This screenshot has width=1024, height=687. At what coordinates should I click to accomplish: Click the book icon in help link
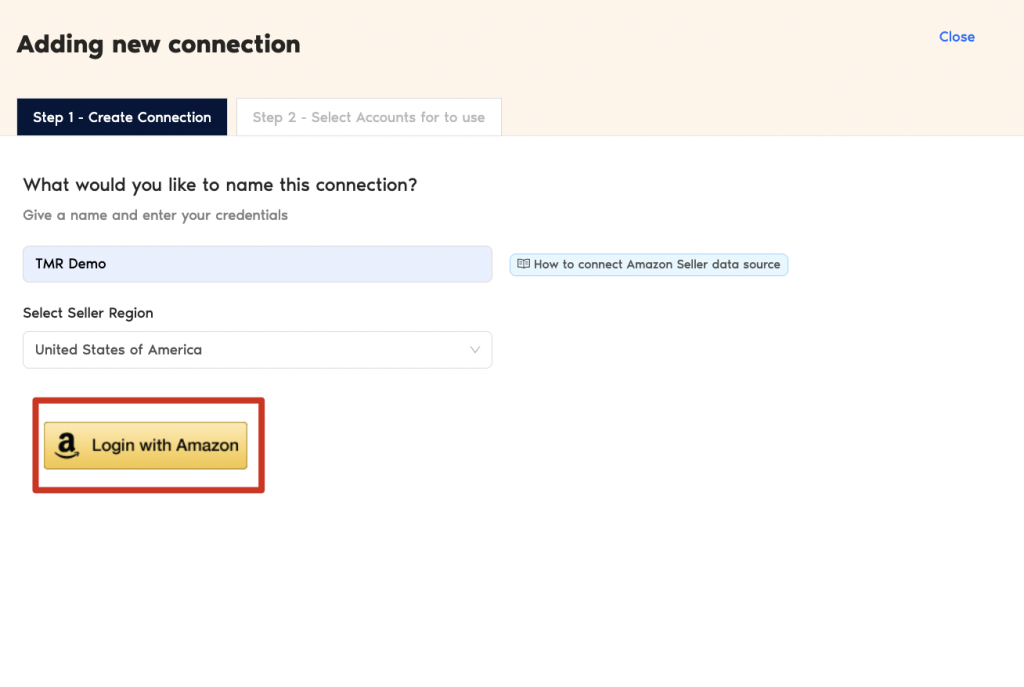pos(523,265)
